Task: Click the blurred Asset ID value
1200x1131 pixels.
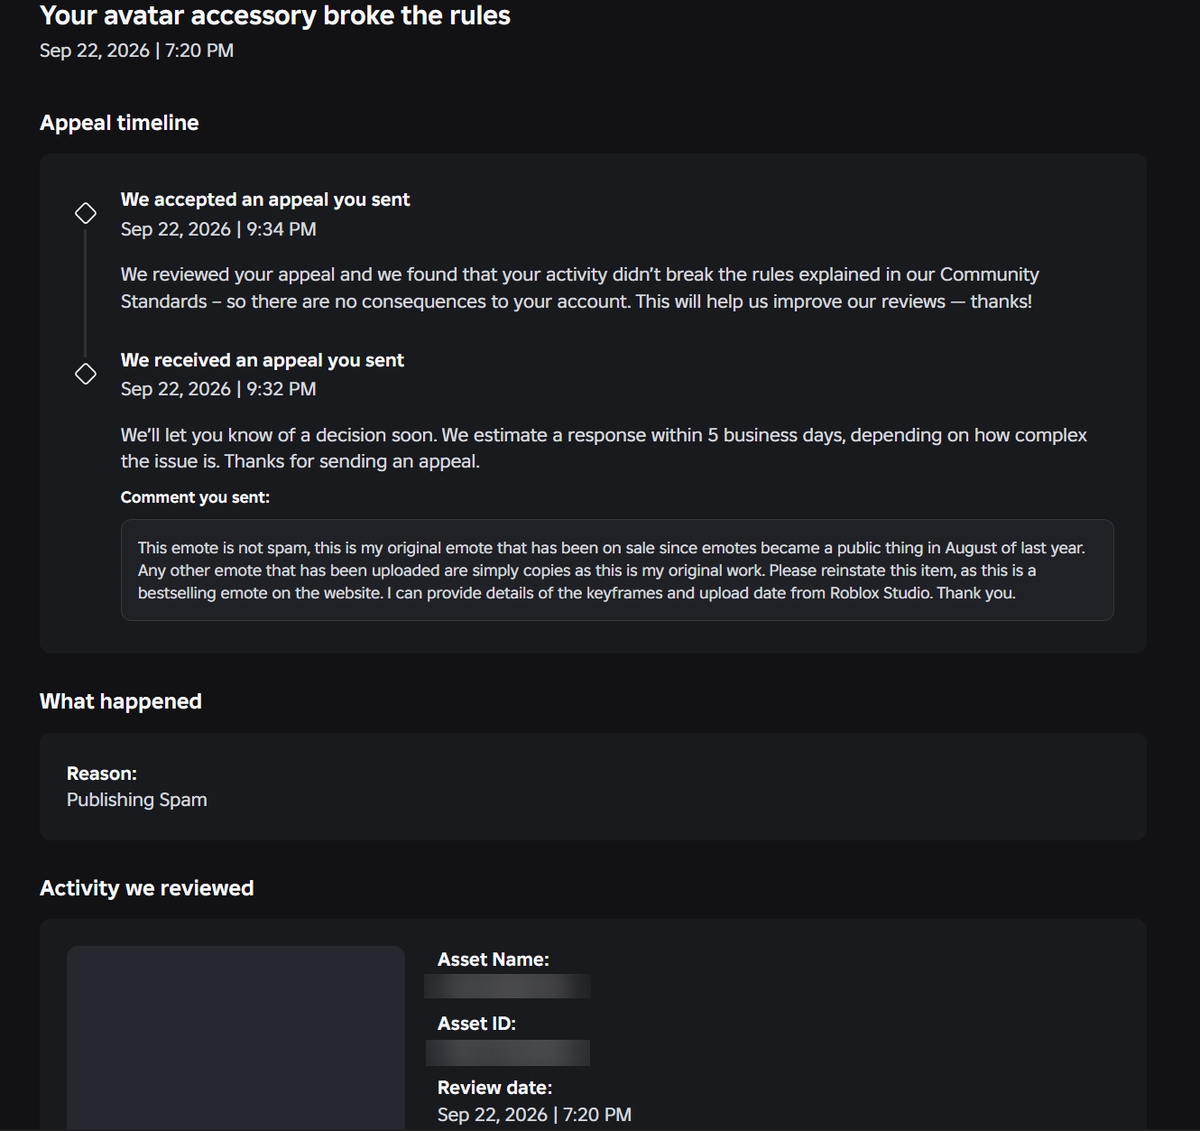Action: click(507, 1052)
